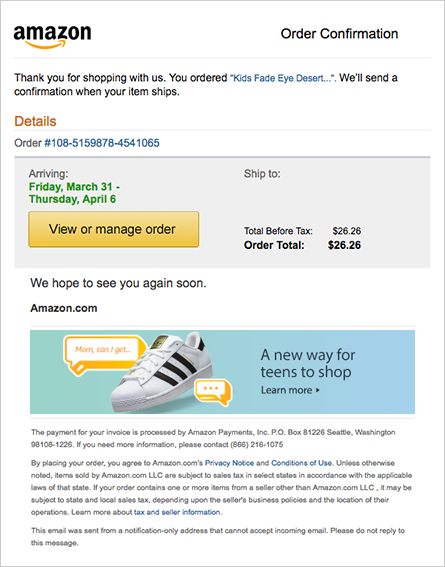Image resolution: width=445 pixels, height=567 pixels.
Task: Click the View or manage order button
Action: coord(114,230)
